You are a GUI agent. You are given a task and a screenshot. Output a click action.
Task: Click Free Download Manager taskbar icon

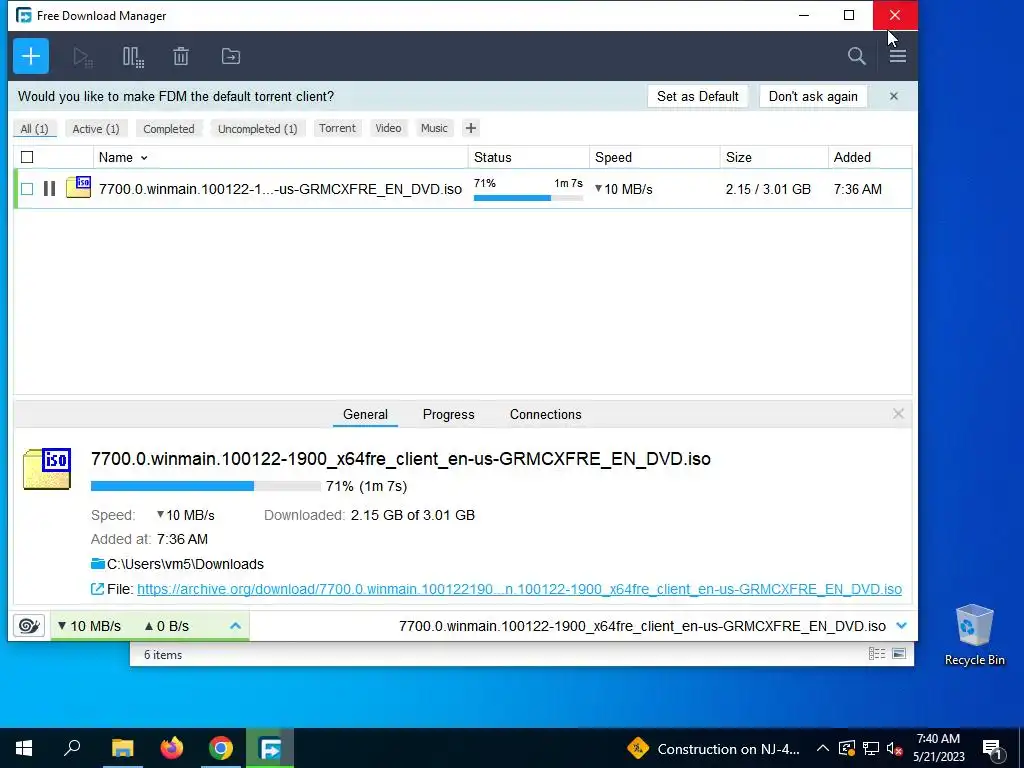270,748
